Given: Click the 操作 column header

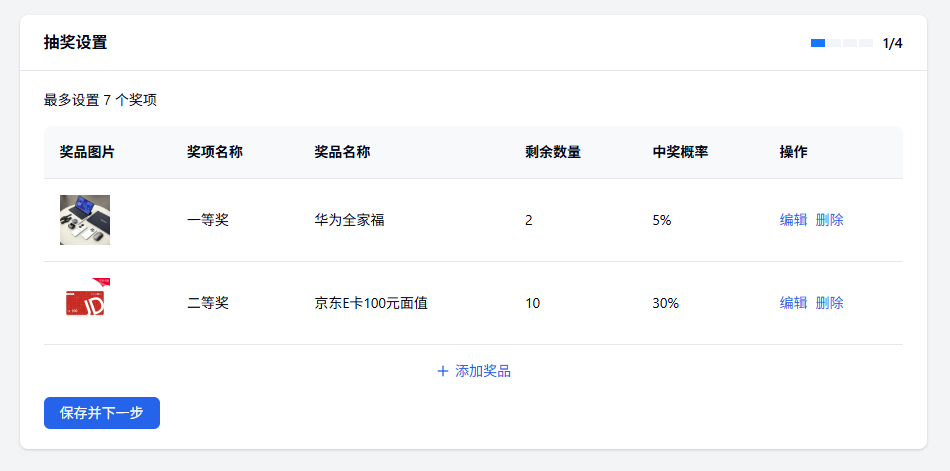Looking at the screenshot, I should pyautogui.click(x=793, y=152).
